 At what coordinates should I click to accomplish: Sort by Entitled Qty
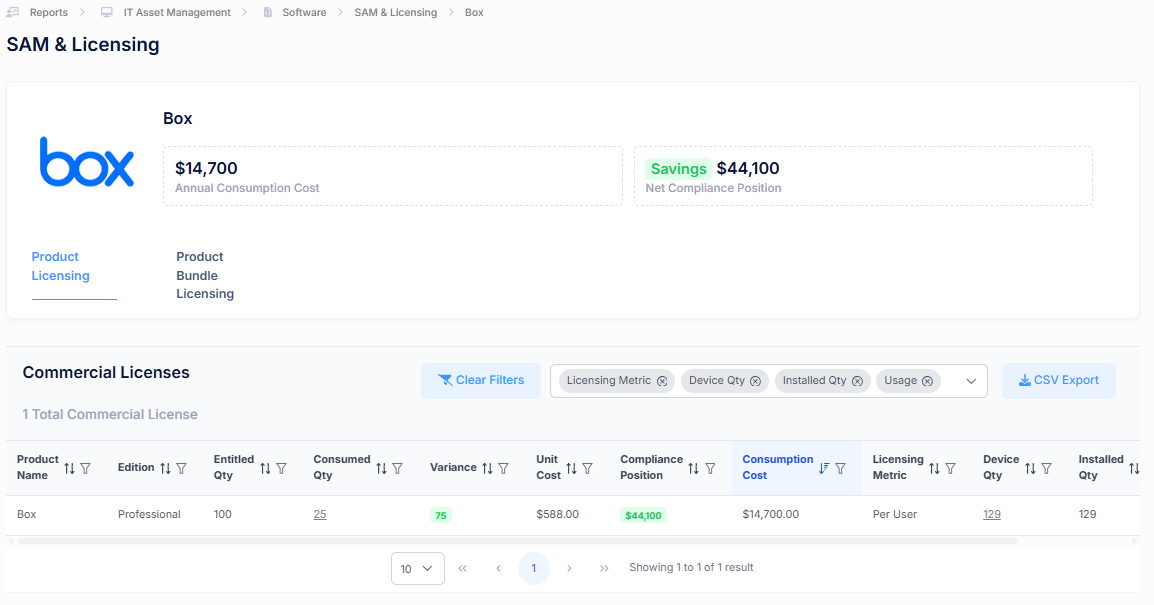(x=265, y=468)
